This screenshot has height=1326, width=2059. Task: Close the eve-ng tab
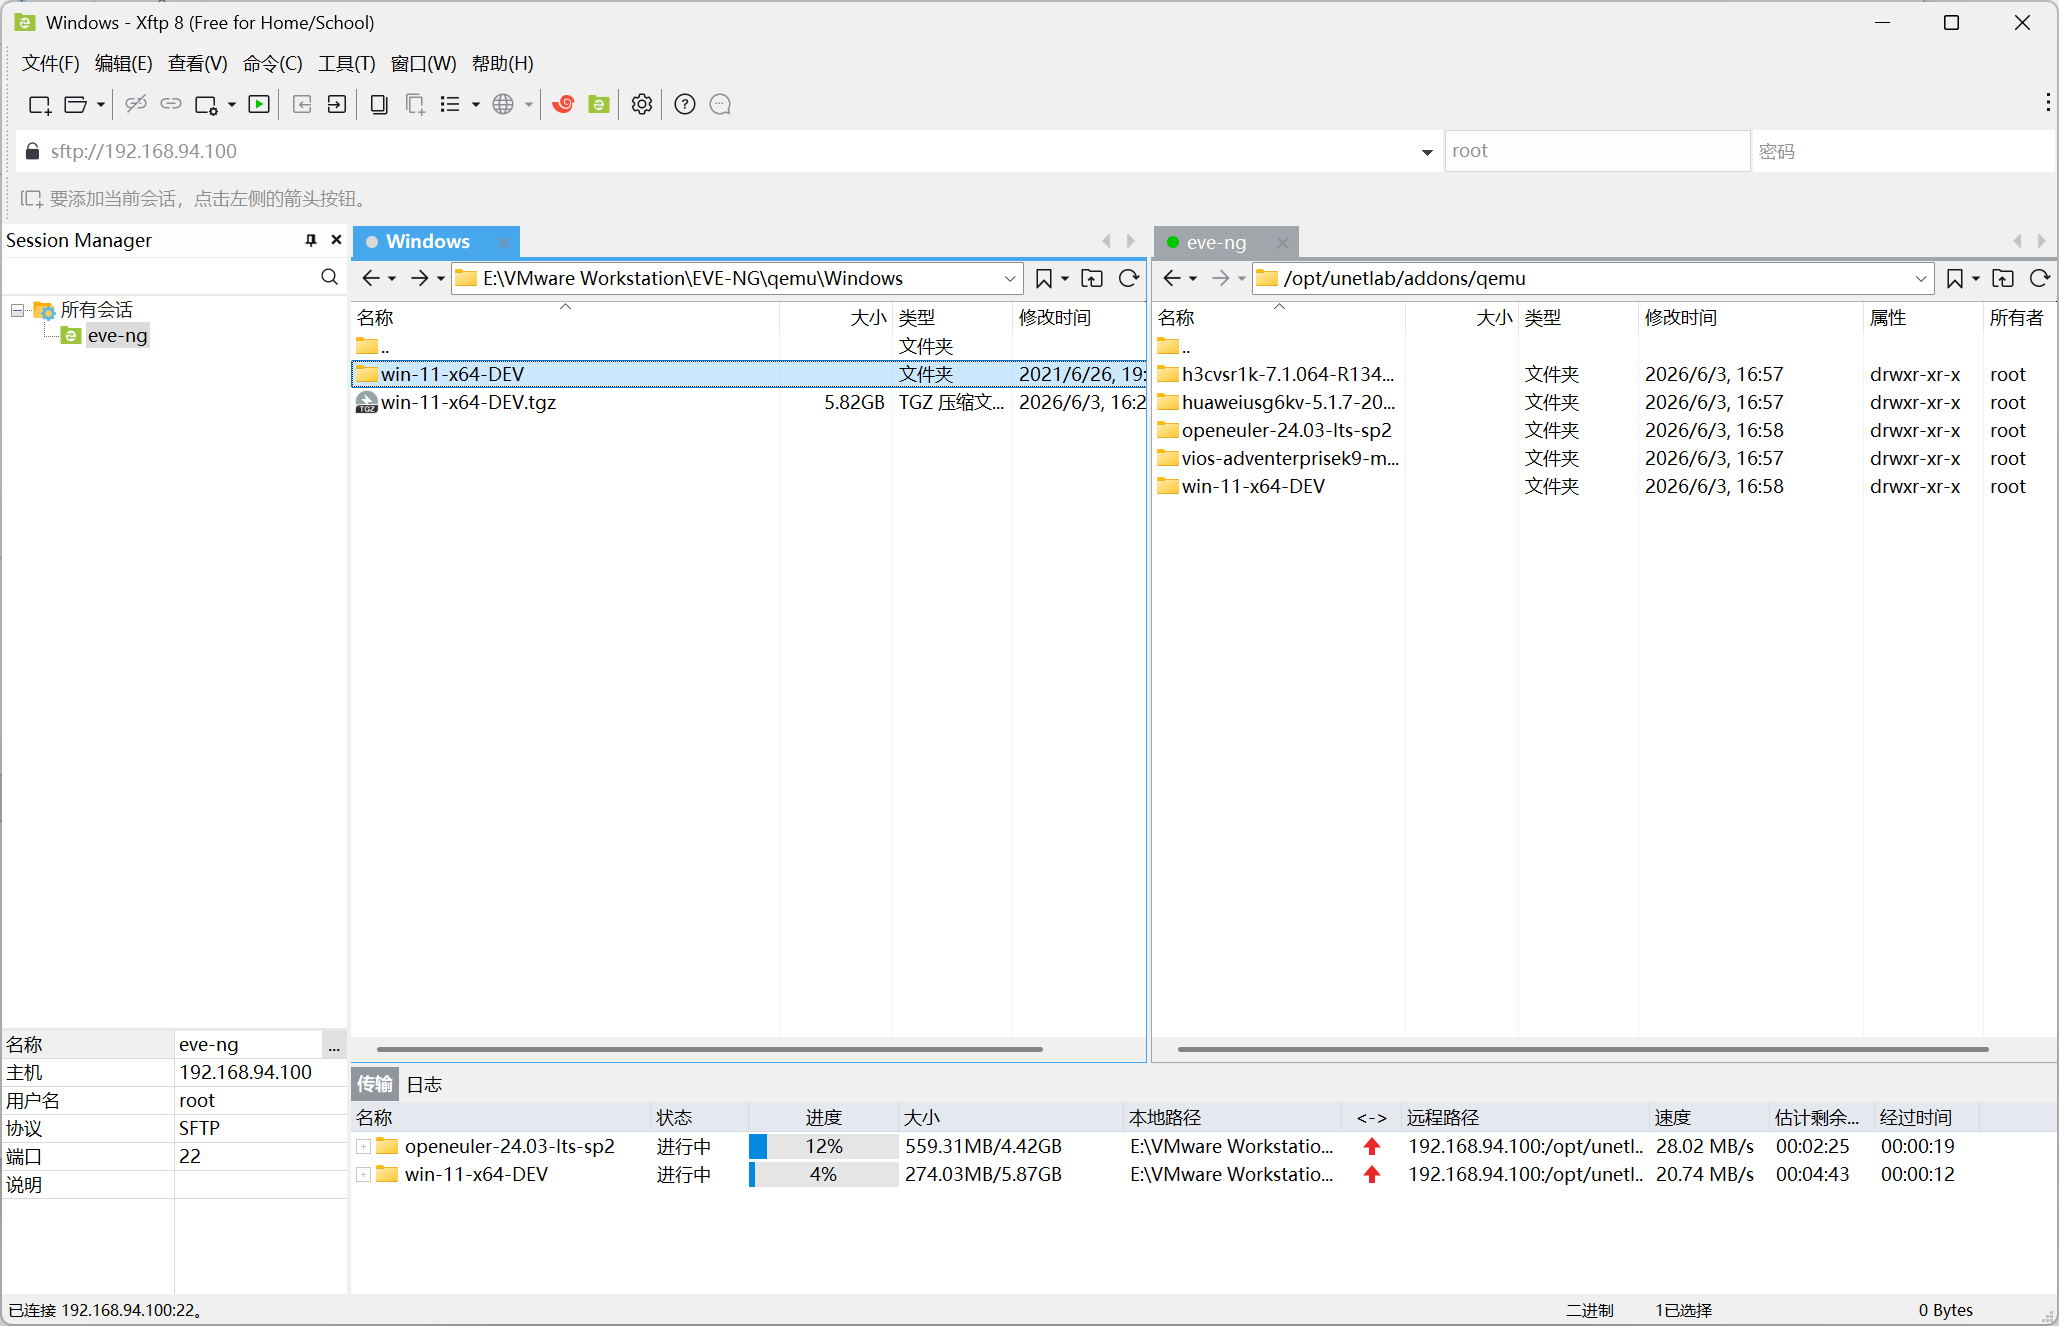[x=1283, y=242]
